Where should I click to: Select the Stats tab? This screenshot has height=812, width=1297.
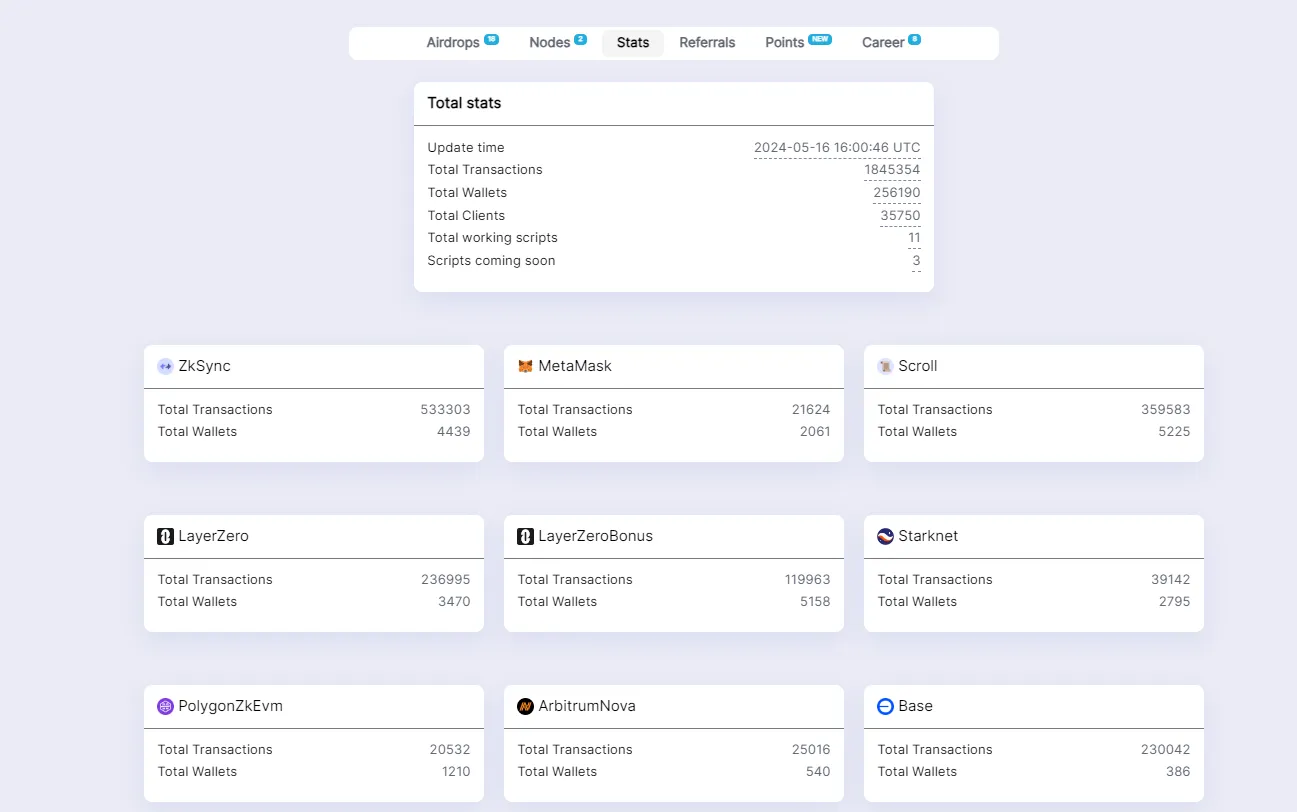click(x=633, y=43)
